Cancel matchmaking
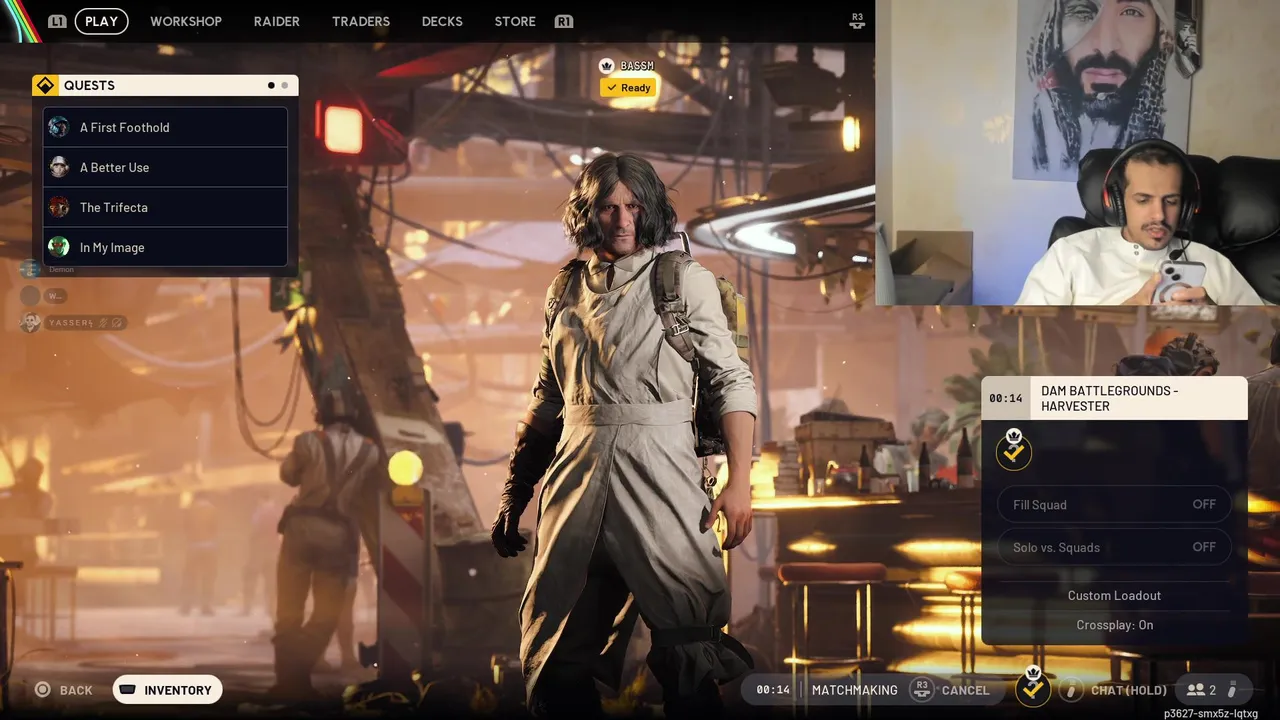The width and height of the screenshot is (1280, 720). (965, 690)
